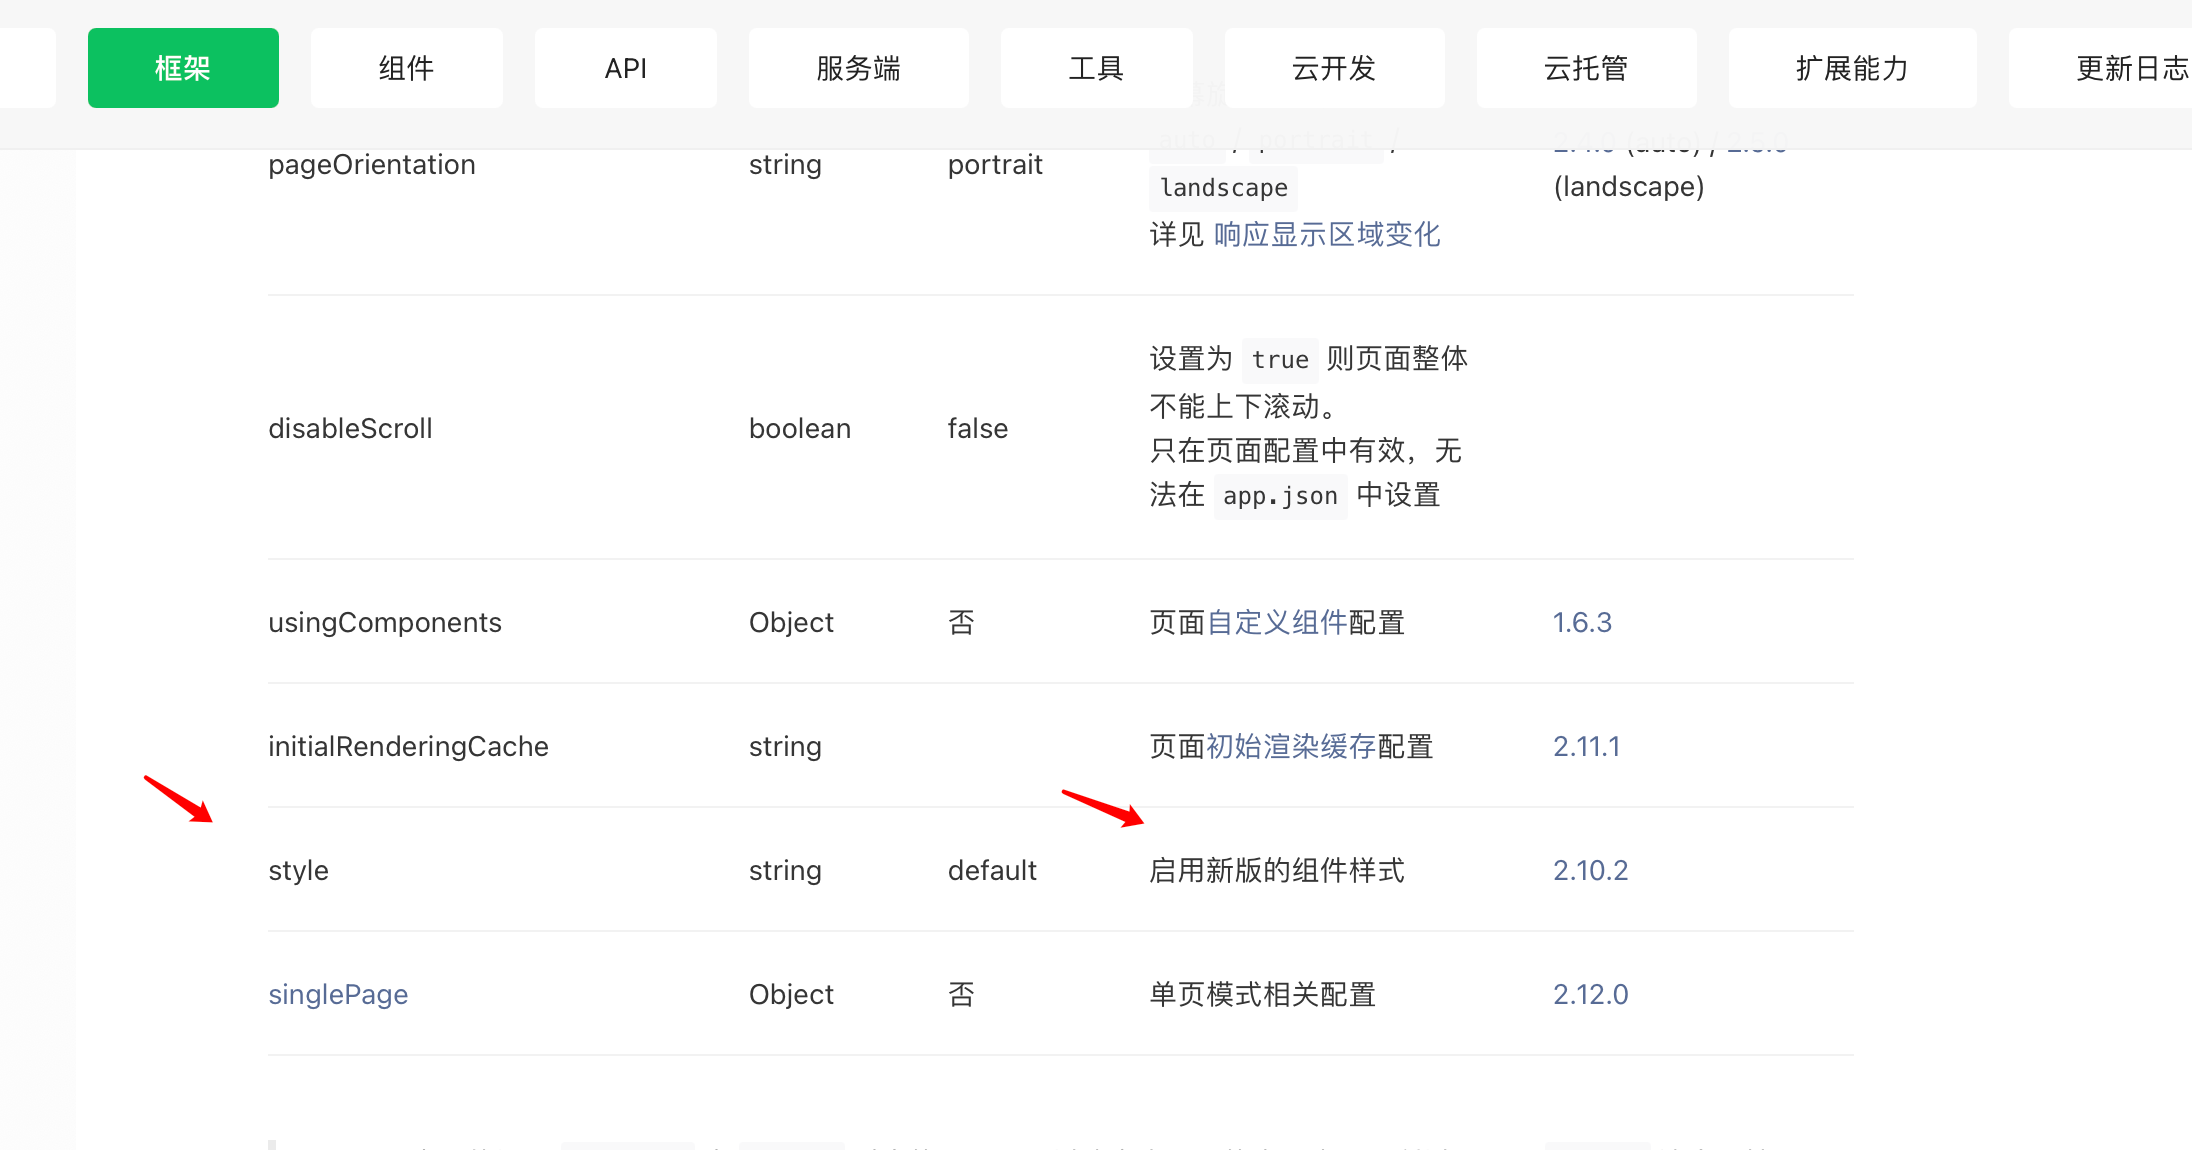Switch to the 组件 tab

pyautogui.click(x=406, y=68)
